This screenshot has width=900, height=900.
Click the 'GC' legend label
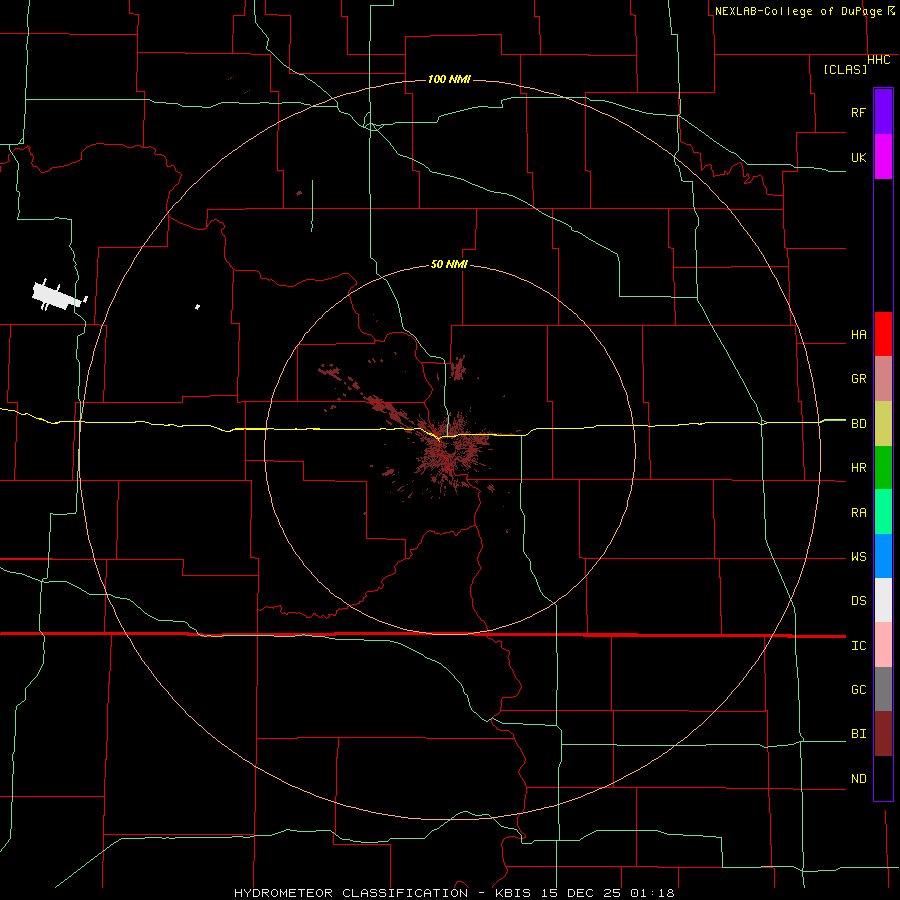tap(858, 690)
